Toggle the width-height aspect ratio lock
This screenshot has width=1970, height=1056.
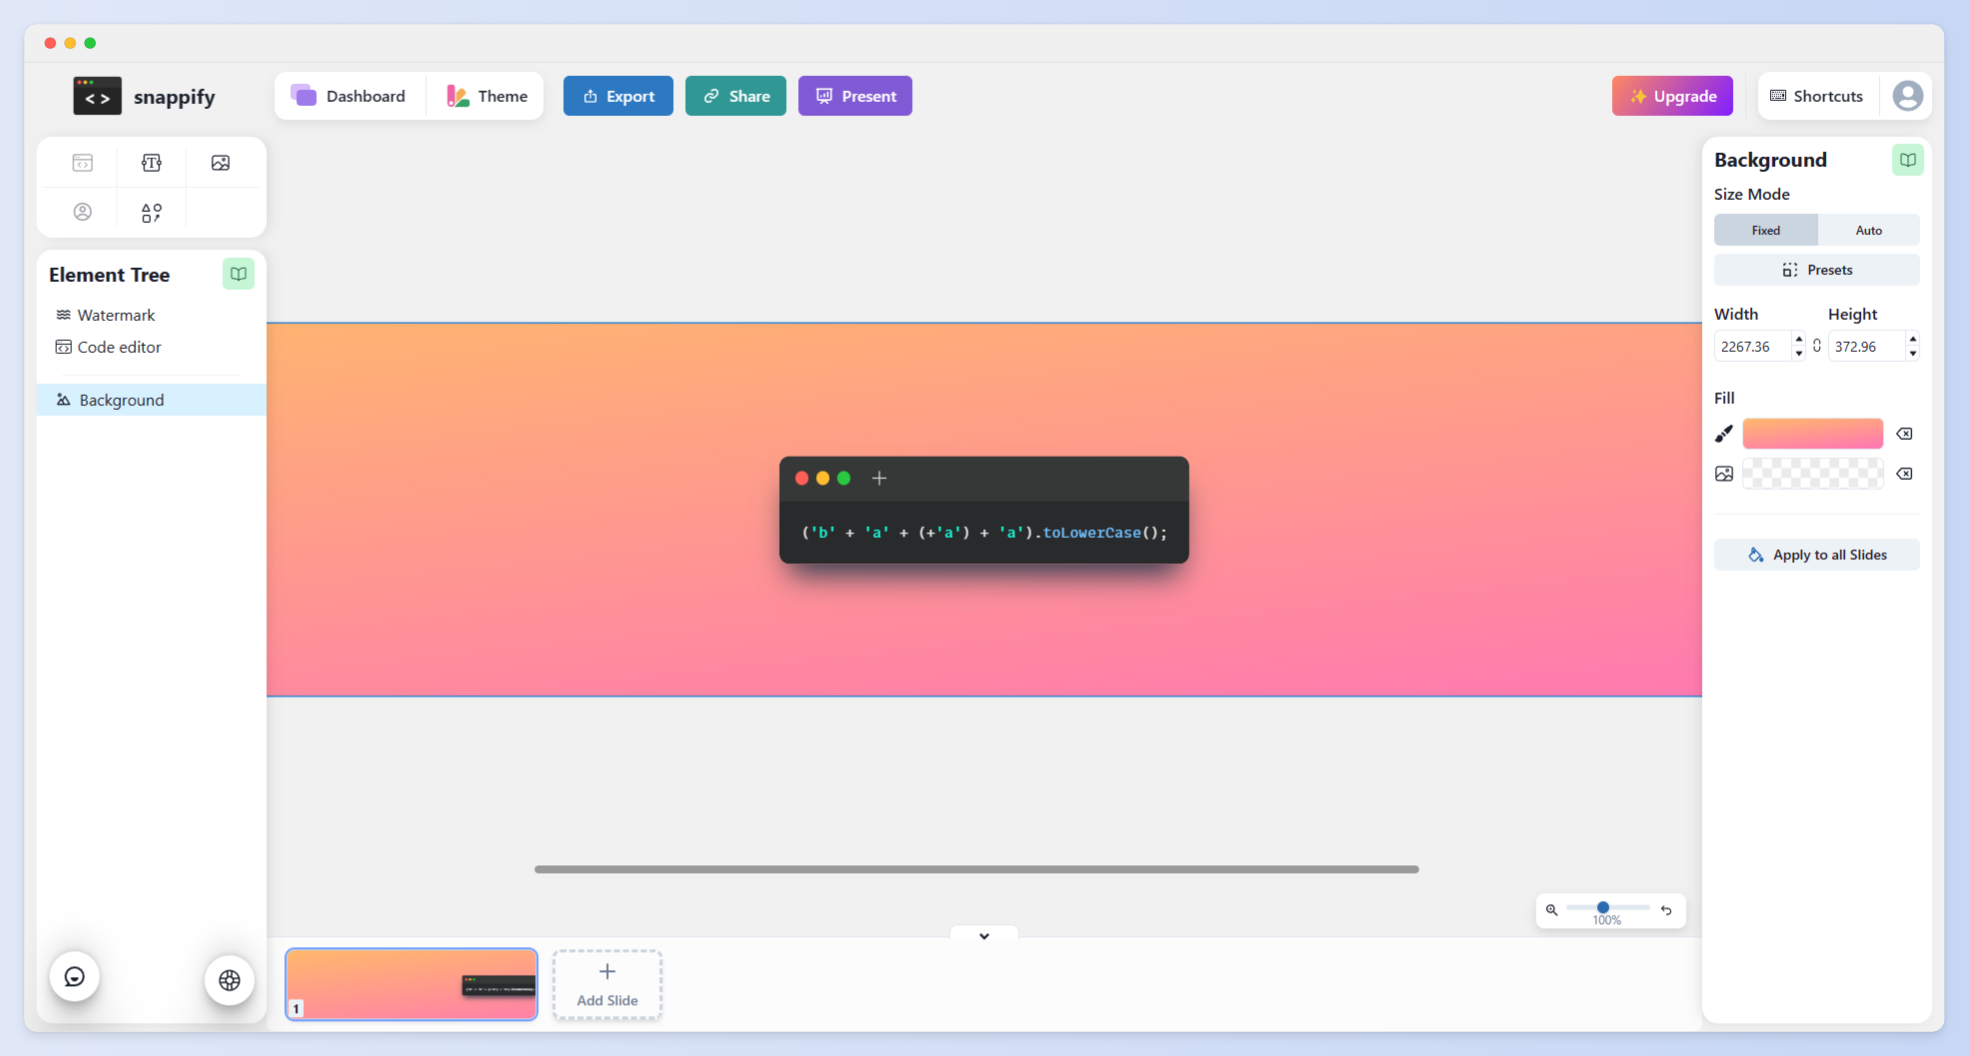(1817, 346)
